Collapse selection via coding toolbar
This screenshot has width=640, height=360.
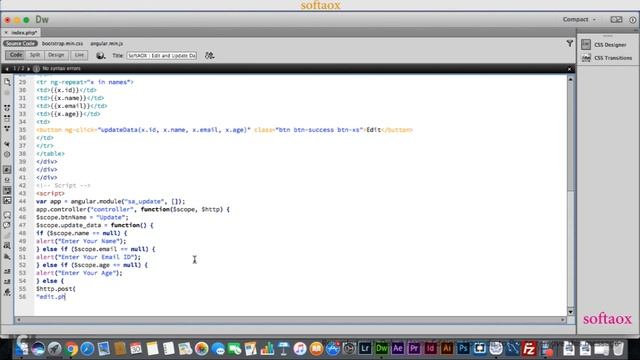tap(7, 118)
